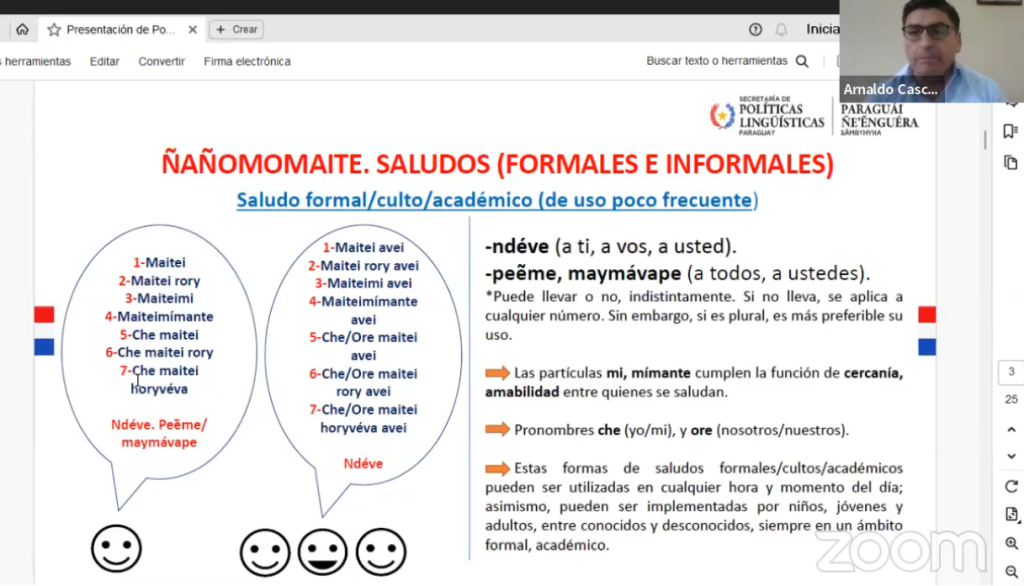Click the vertical scrollbar thumb

coord(985,140)
